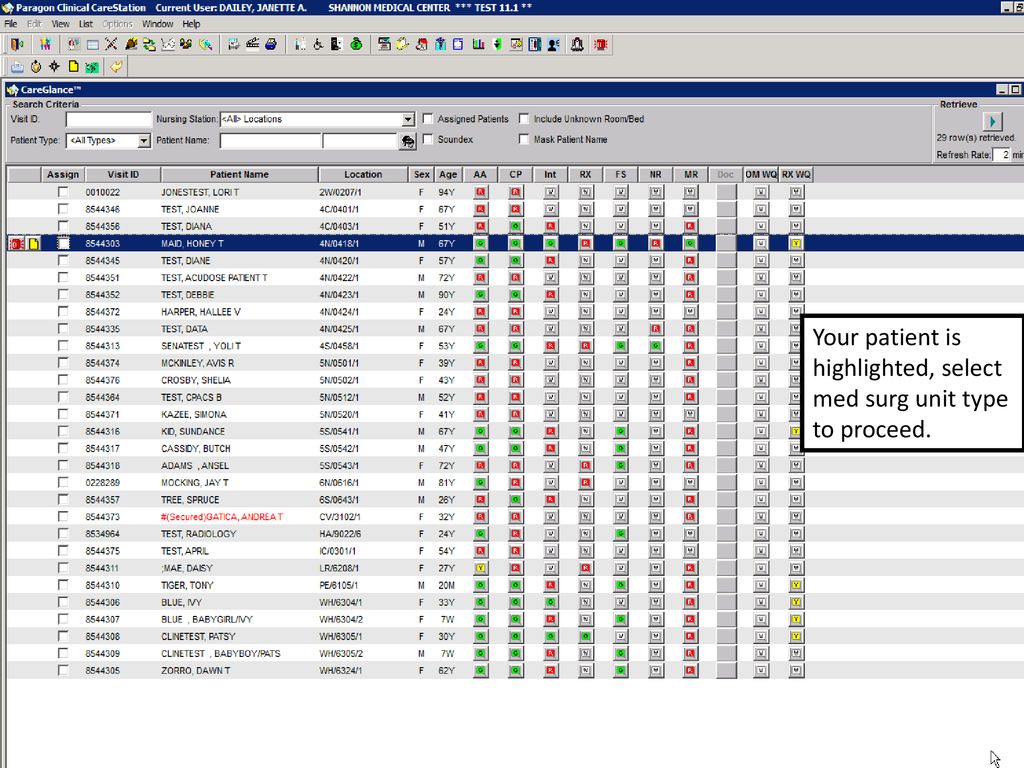Click location WH/6324/1
Viewport: 1024px width, 768px height.
pos(340,671)
